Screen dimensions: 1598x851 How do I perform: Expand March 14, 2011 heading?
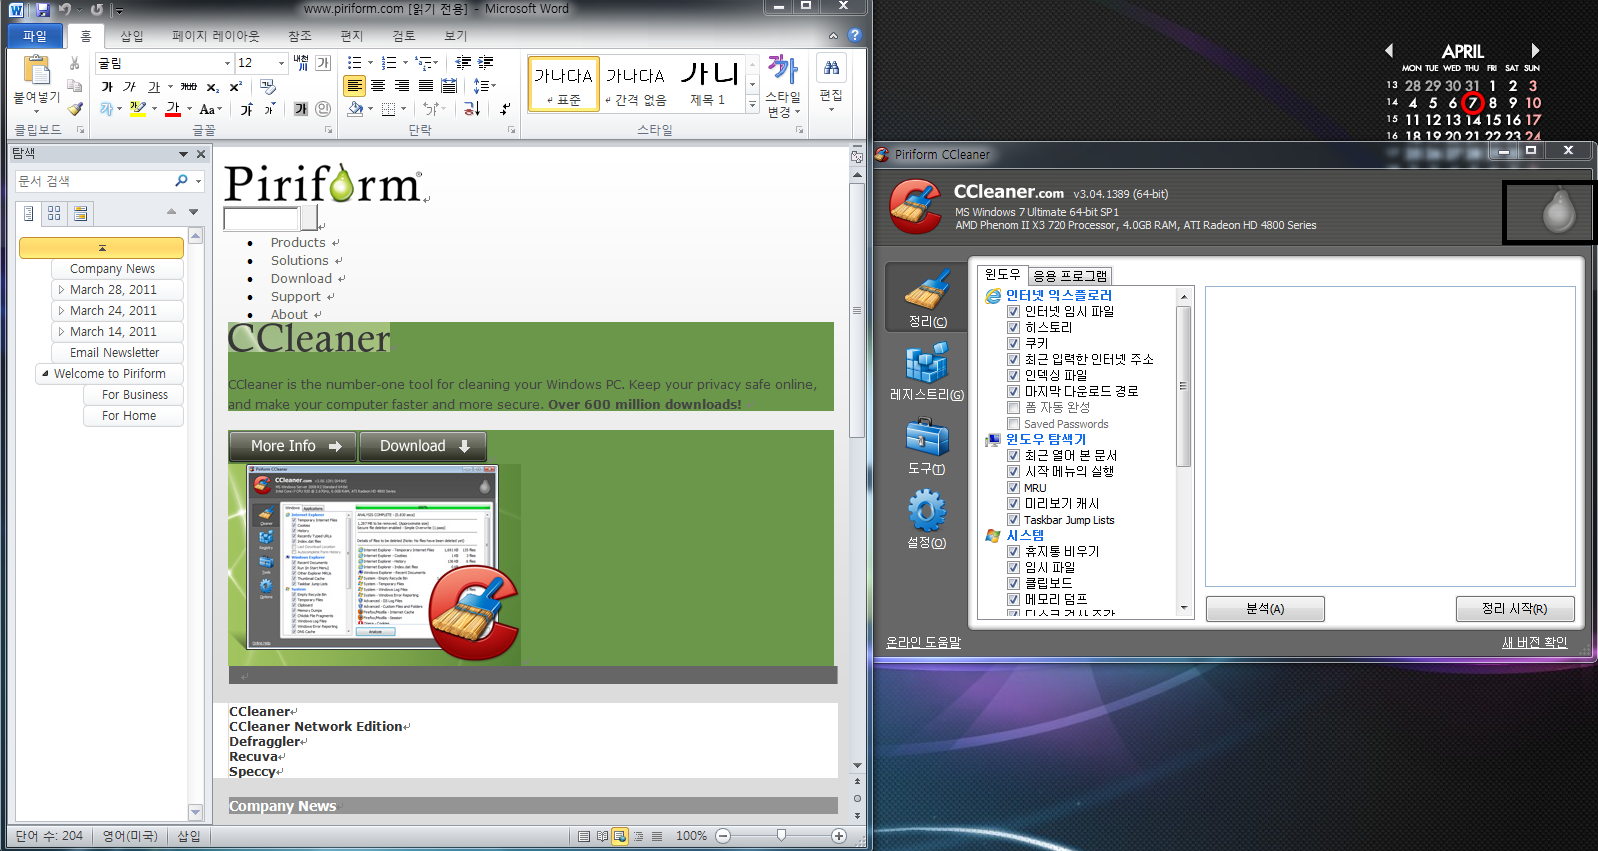pos(61,332)
